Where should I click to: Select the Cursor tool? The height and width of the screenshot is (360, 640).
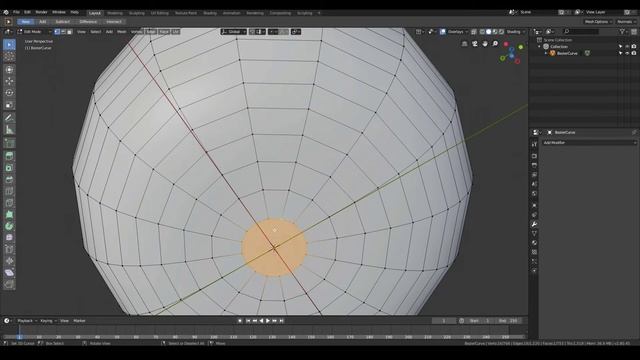[9, 57]
